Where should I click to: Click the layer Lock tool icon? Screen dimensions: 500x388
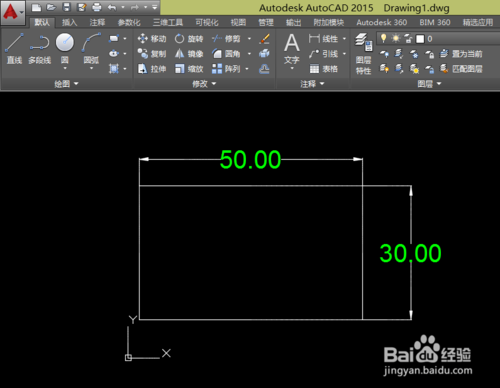429,54
